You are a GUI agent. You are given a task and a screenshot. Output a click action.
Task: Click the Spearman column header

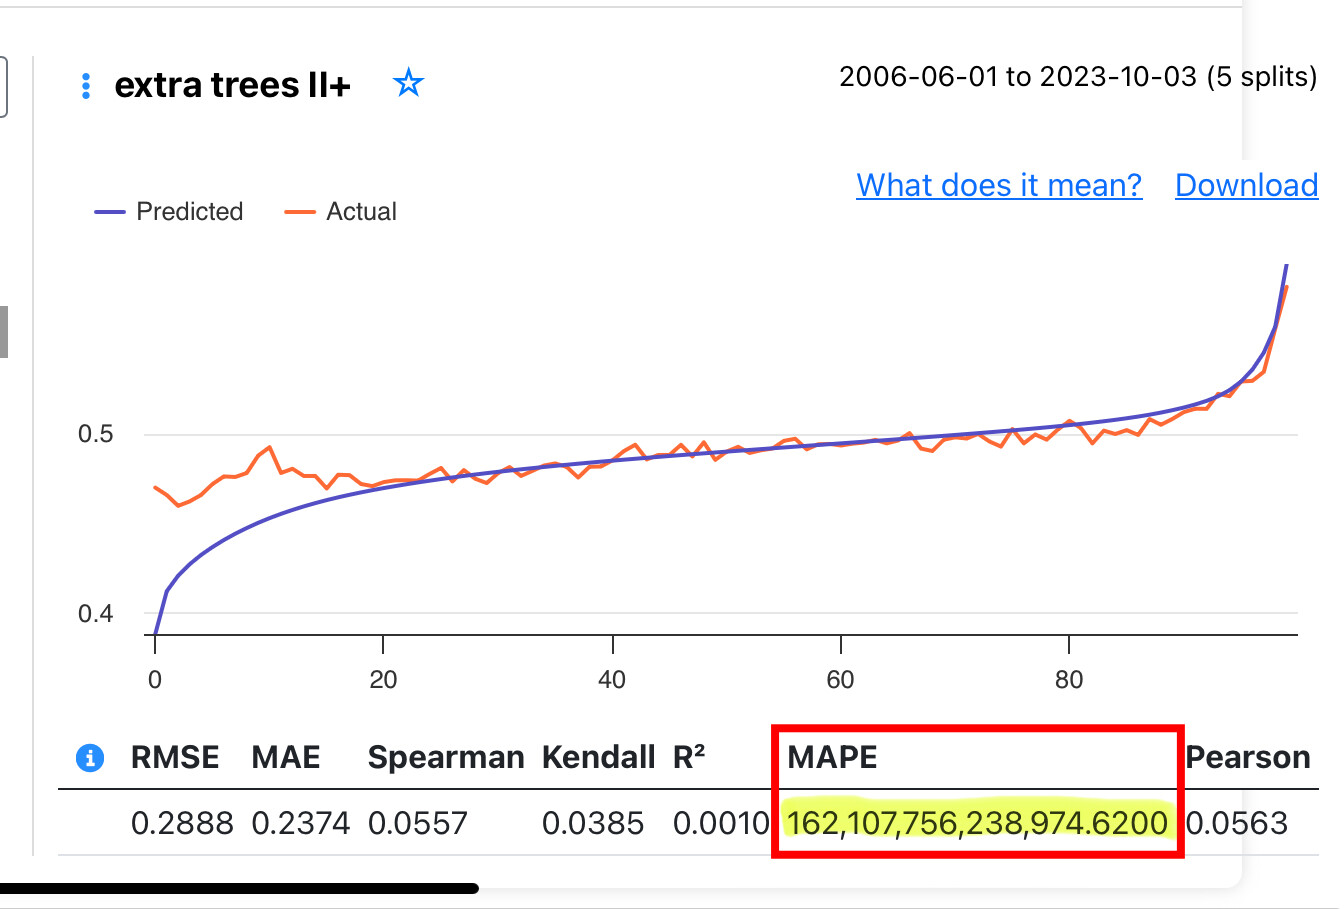coord(446,758)
